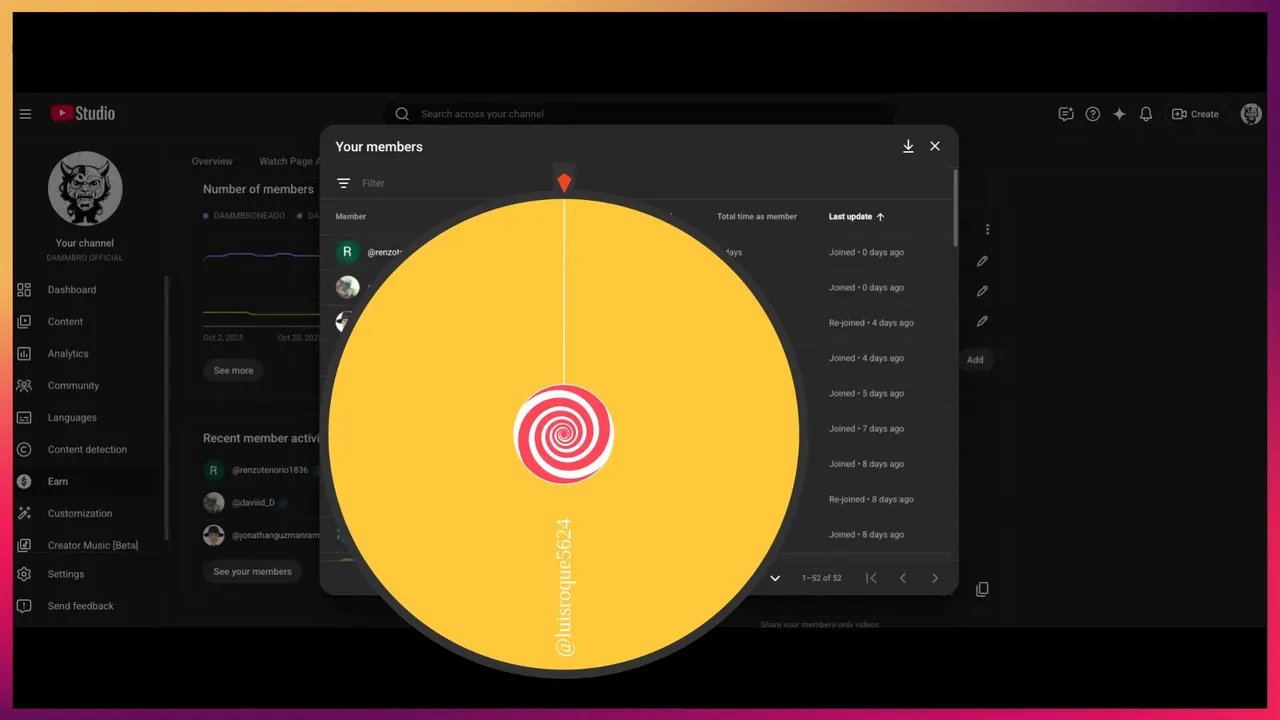Click the filter lines icon in members dialog
1280x720 pixels.
click(344, 183)
